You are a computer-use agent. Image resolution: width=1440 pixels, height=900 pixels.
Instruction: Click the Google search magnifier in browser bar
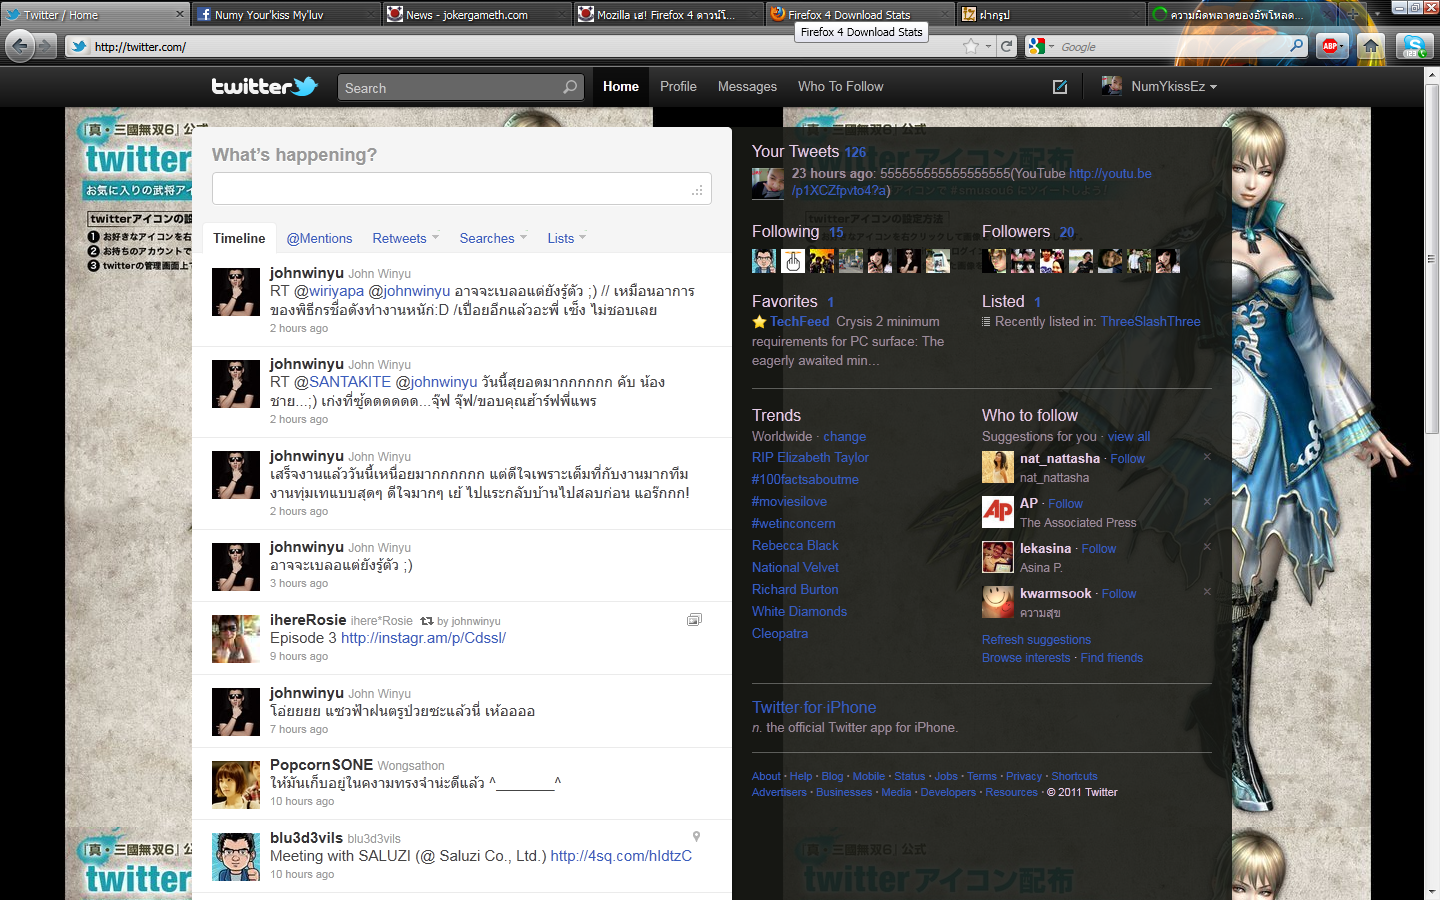point(1297,46)
